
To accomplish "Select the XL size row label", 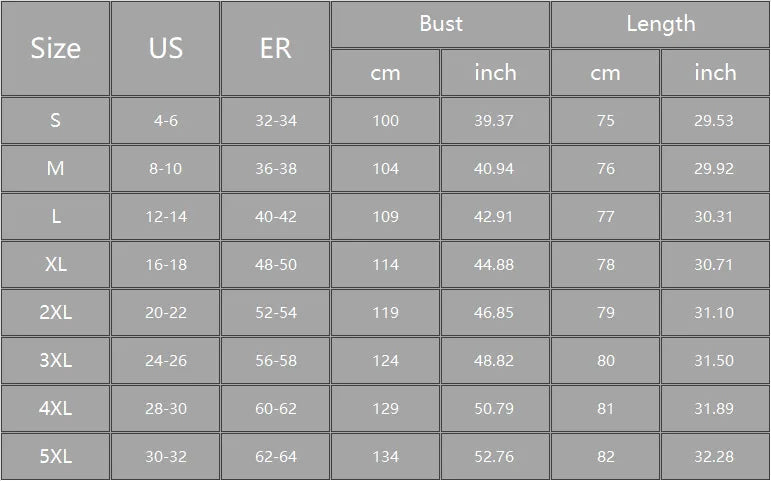I will tap(56, 265).
